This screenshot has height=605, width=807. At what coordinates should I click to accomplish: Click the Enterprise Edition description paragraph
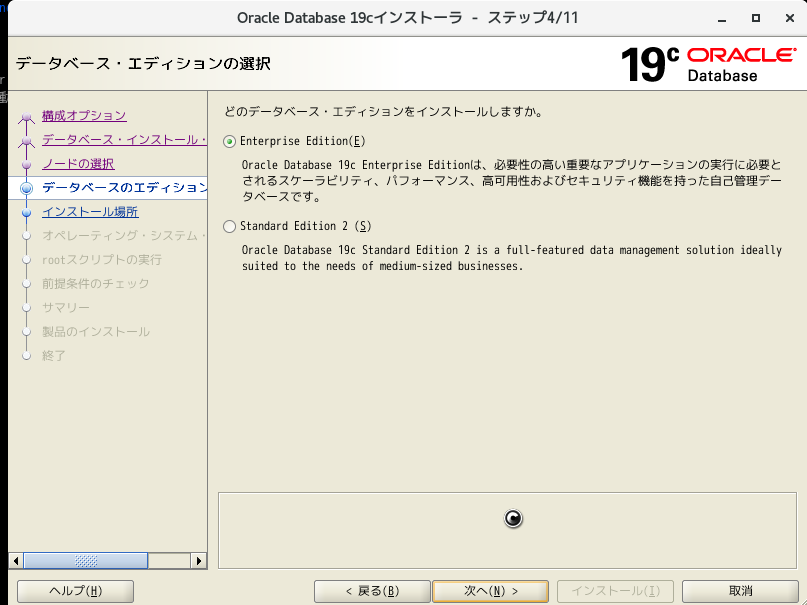tap(512, 181)
